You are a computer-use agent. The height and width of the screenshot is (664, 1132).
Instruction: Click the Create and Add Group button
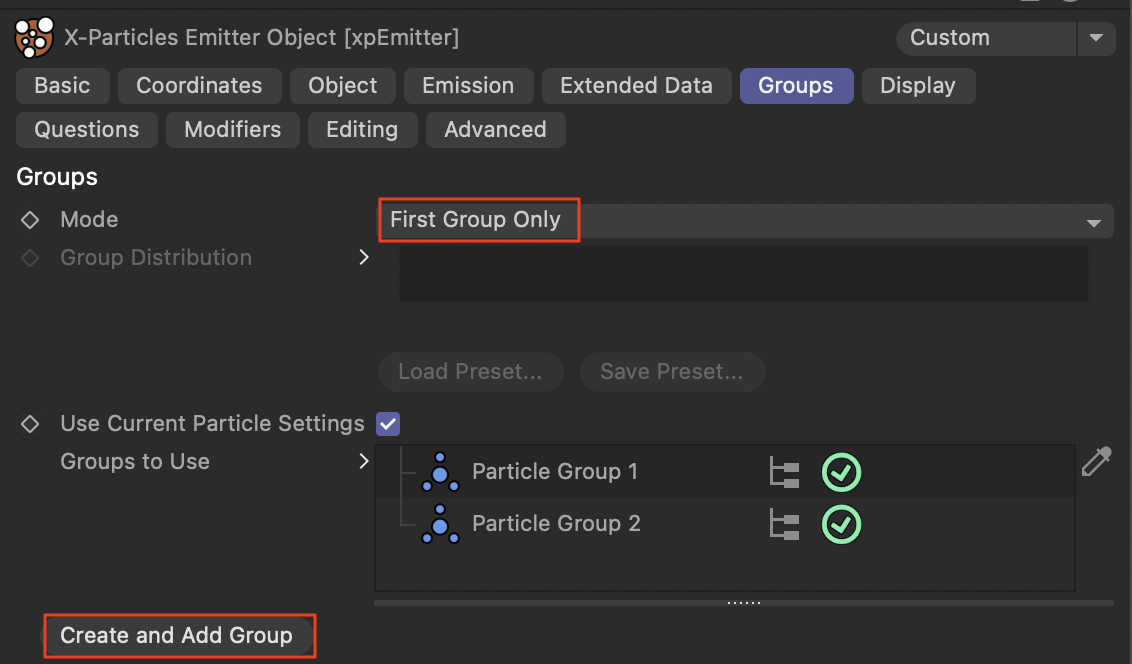point(177,635)
